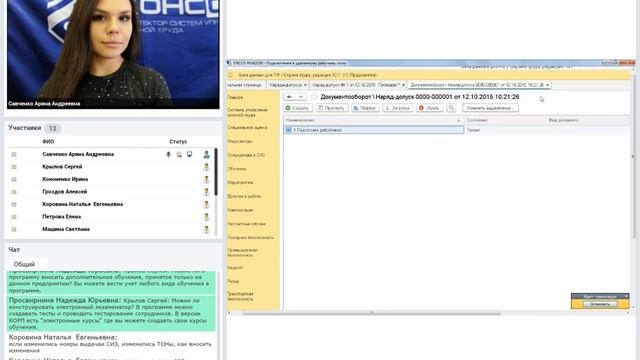Click the 'Подбор' toolbar button
The width and height of the screenshot is (640, 360).
[365, 108]
